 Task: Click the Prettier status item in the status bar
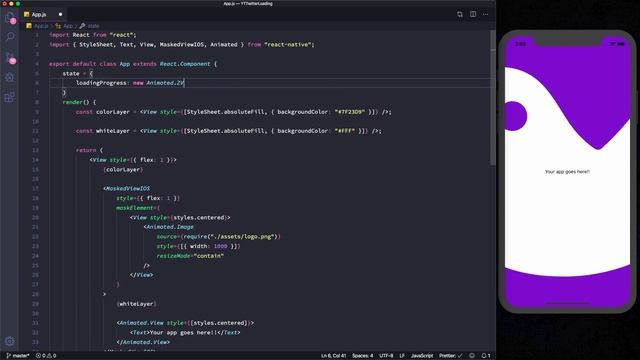451,356
